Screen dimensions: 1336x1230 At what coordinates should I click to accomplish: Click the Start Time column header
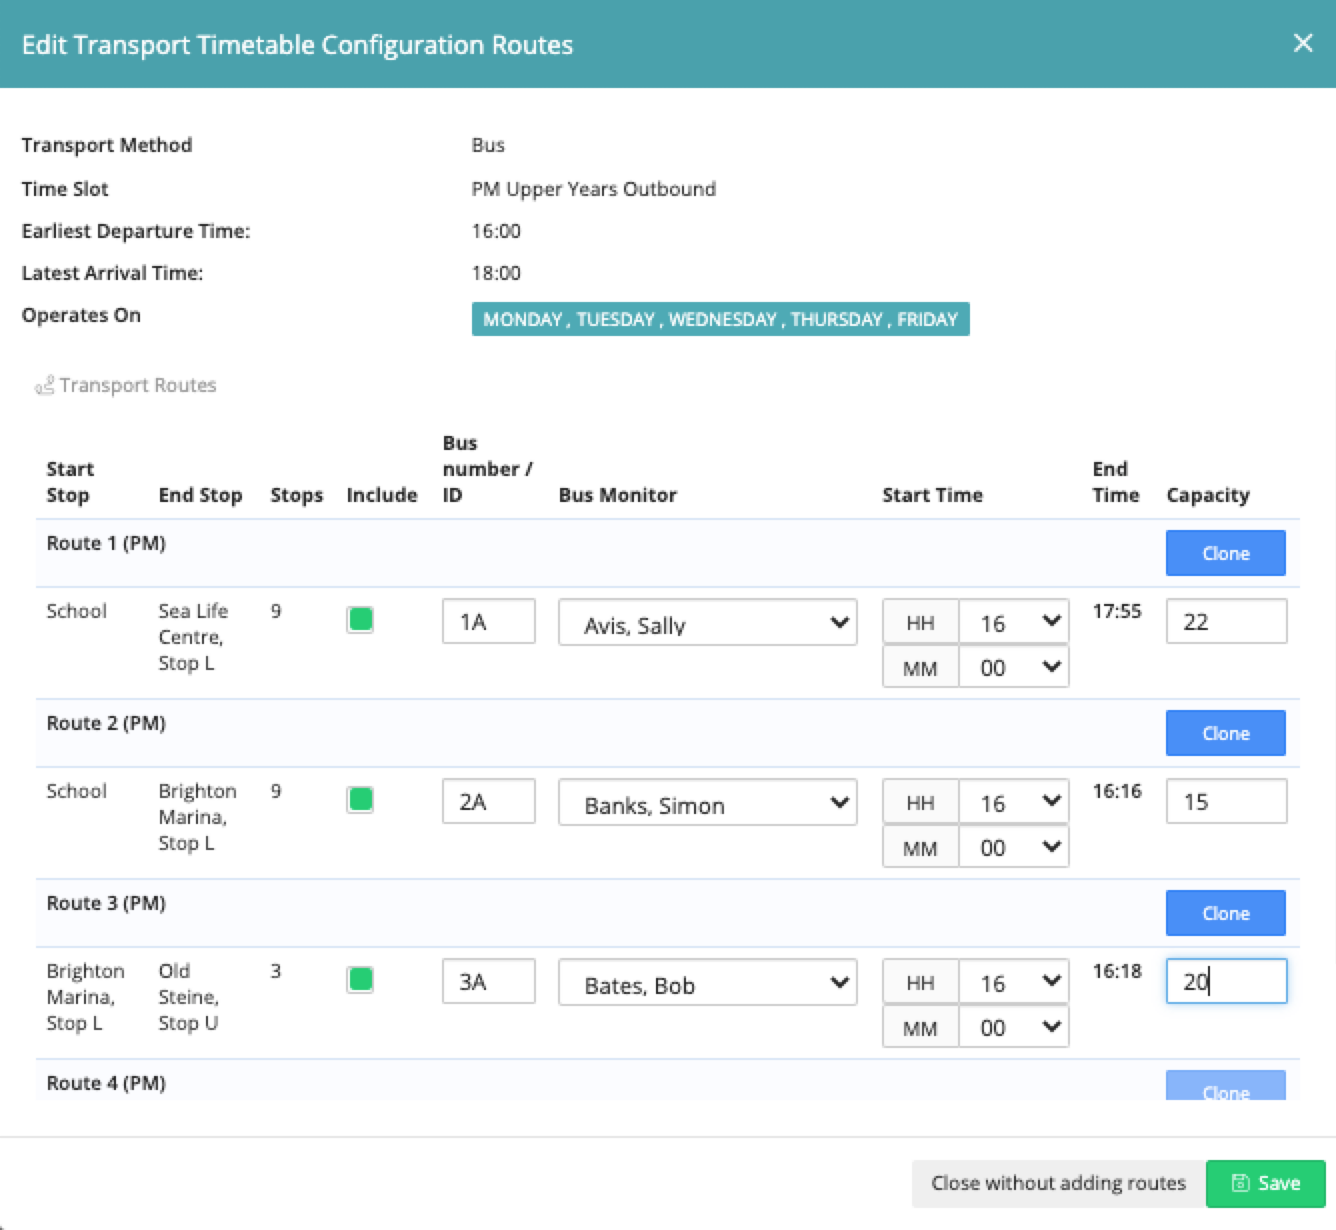click(x=932, y=495)
